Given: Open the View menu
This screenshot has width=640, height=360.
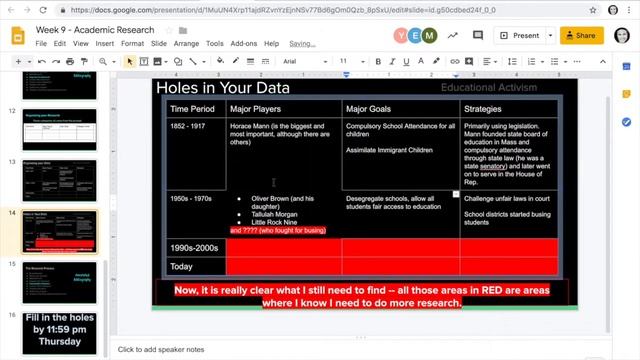Looking at the screenshot, I should tap(81, 43).
